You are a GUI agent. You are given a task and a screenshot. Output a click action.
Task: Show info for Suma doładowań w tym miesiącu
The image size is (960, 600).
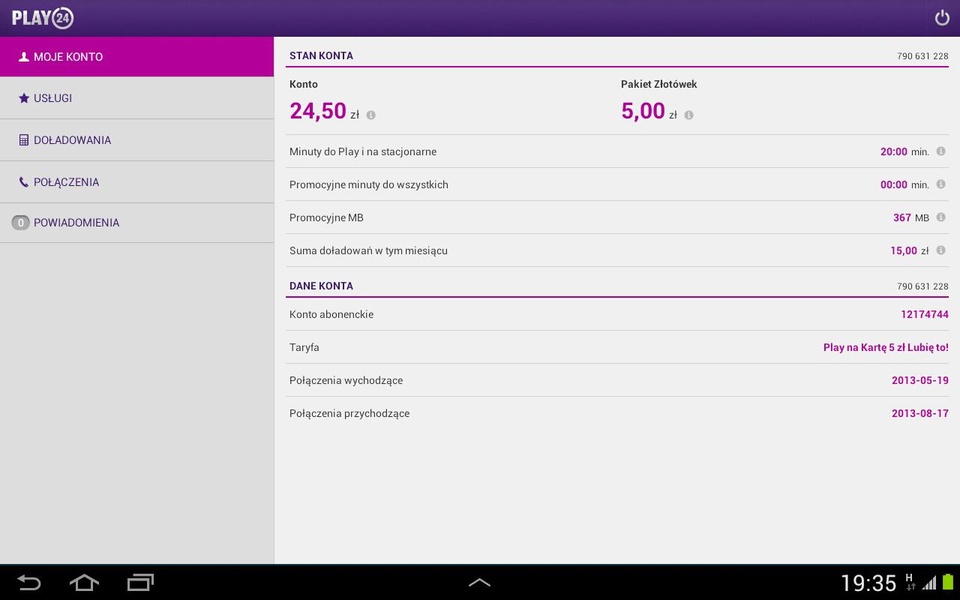pyautogui.click(x=941, y=250)
